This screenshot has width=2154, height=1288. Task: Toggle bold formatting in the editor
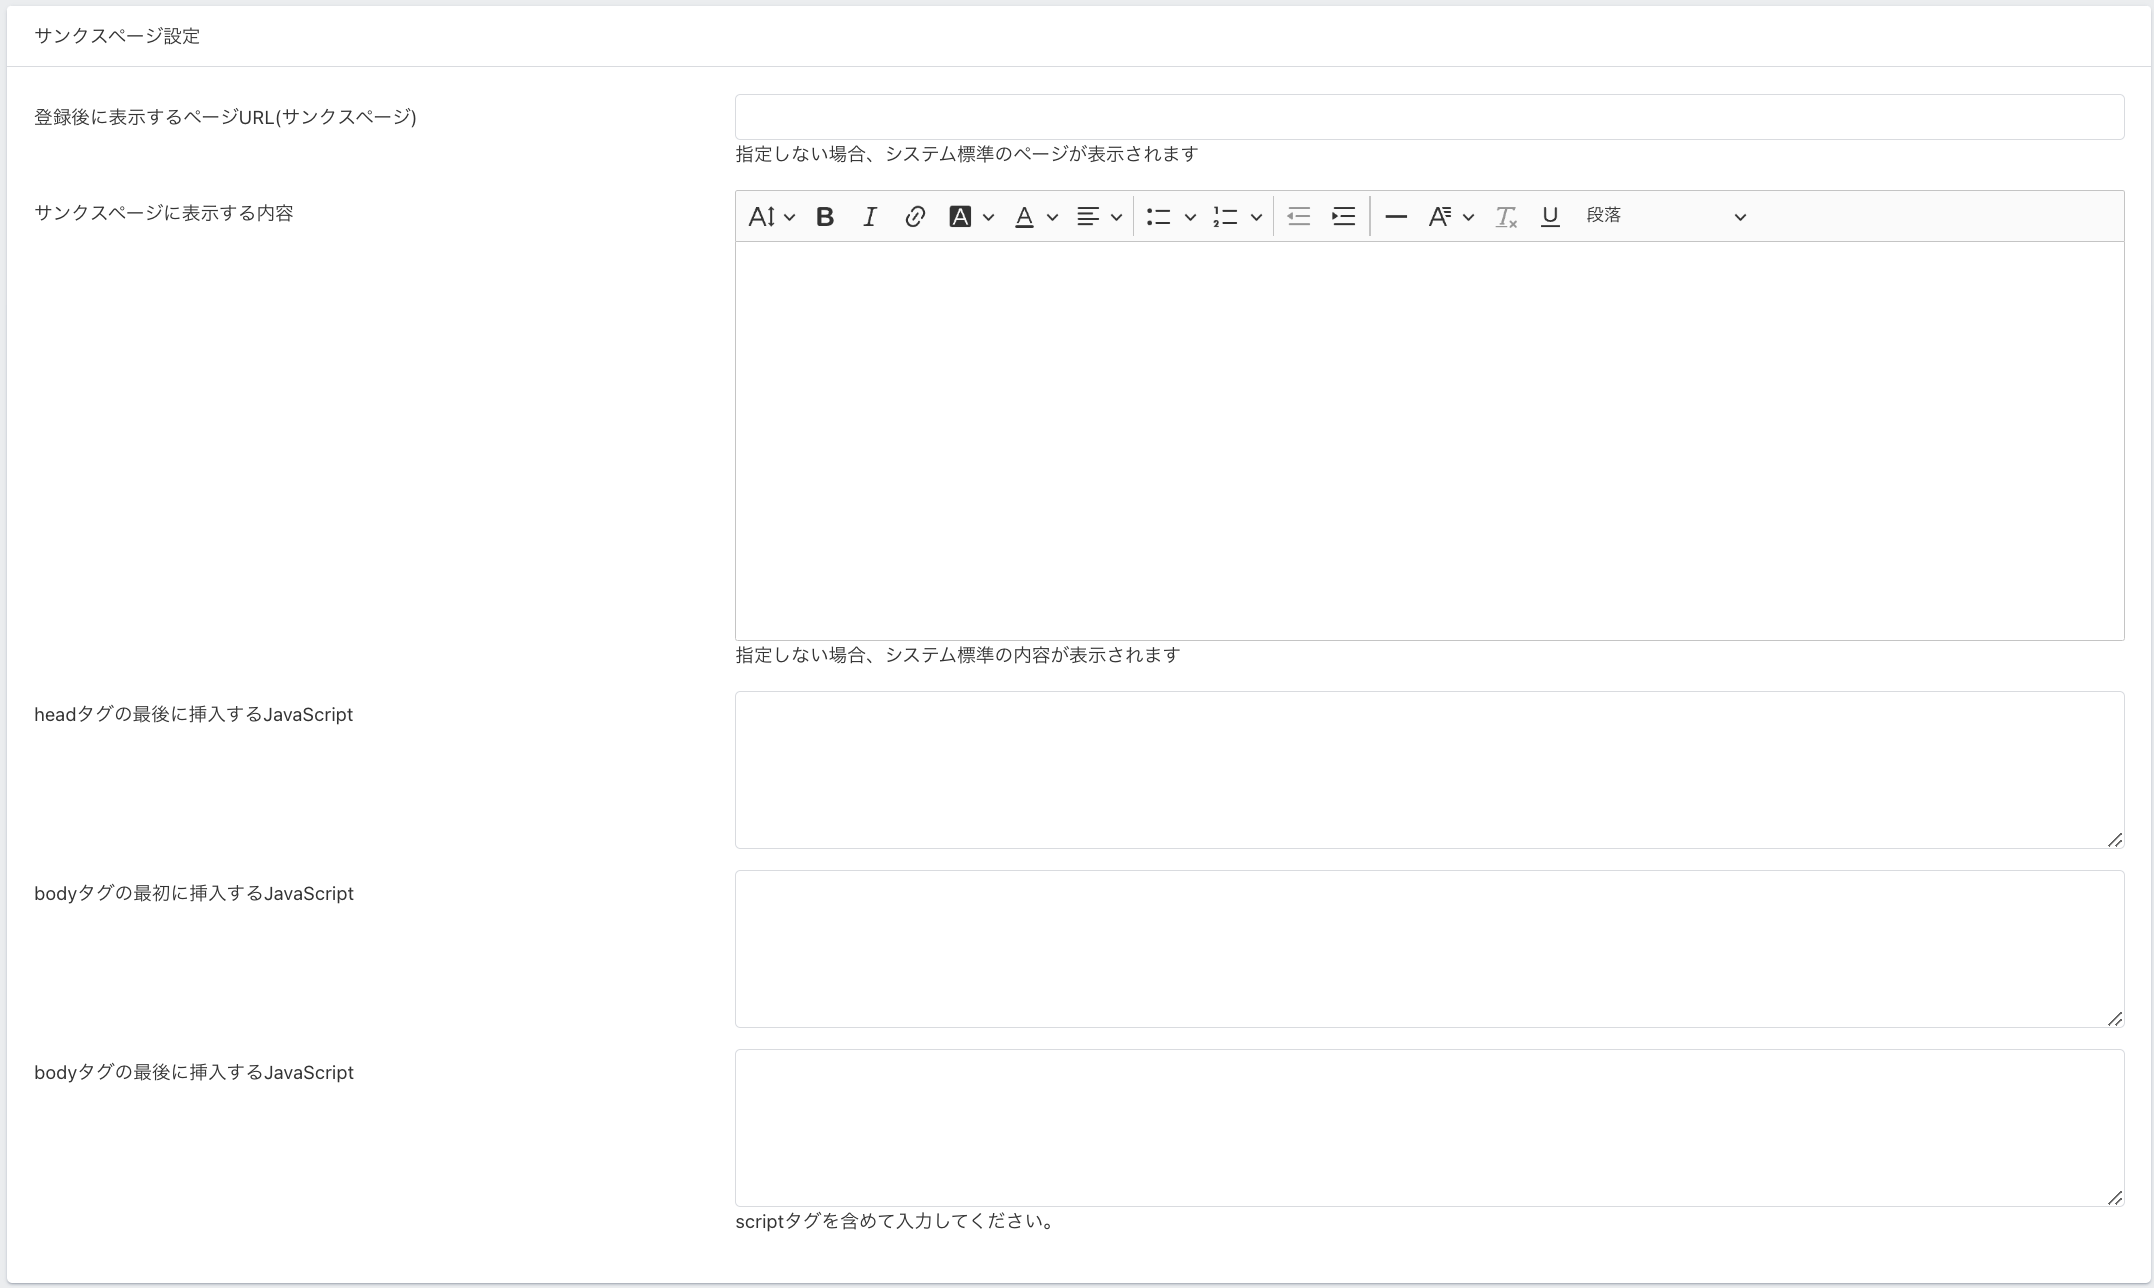[825, 216]
